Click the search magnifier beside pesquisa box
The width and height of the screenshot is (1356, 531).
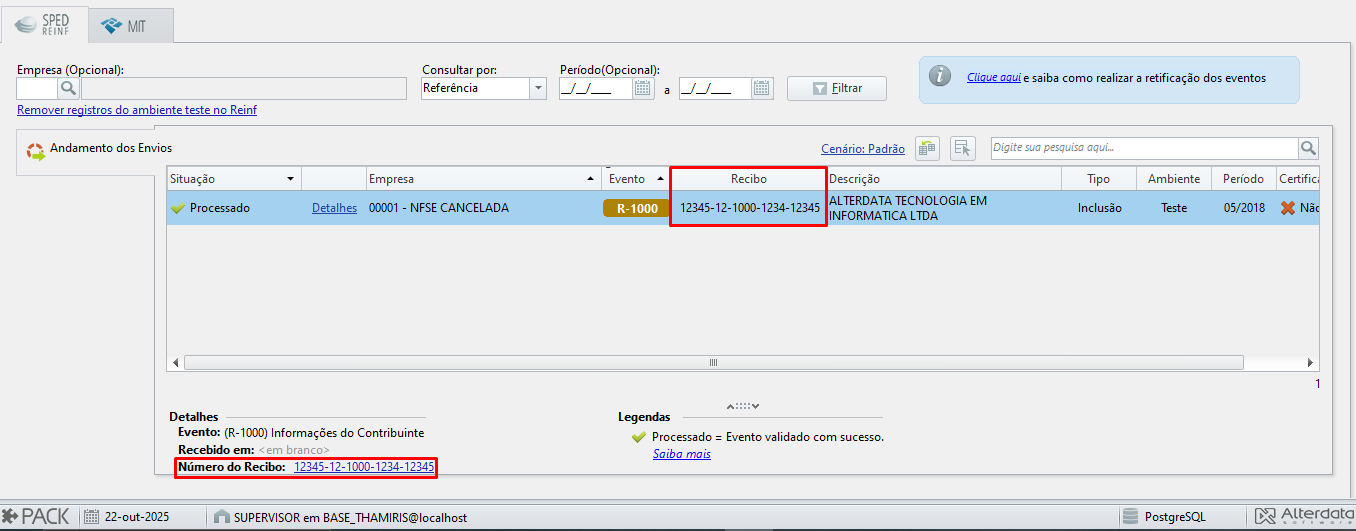point(1308,148)
